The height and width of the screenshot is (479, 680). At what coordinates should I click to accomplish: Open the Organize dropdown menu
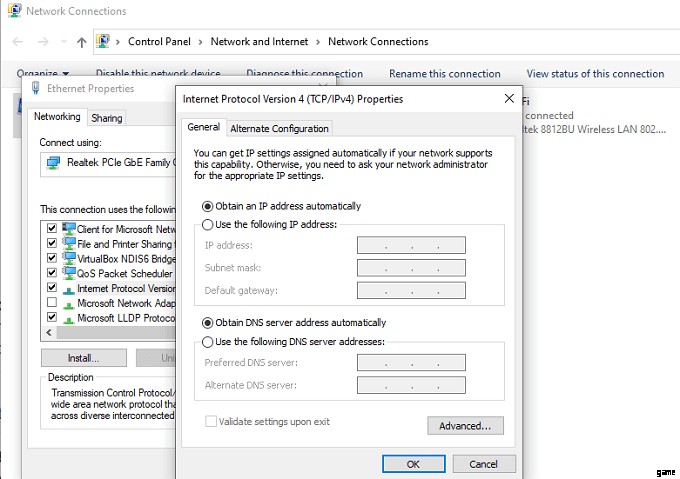pyautogui.click(x=42, y=74)
